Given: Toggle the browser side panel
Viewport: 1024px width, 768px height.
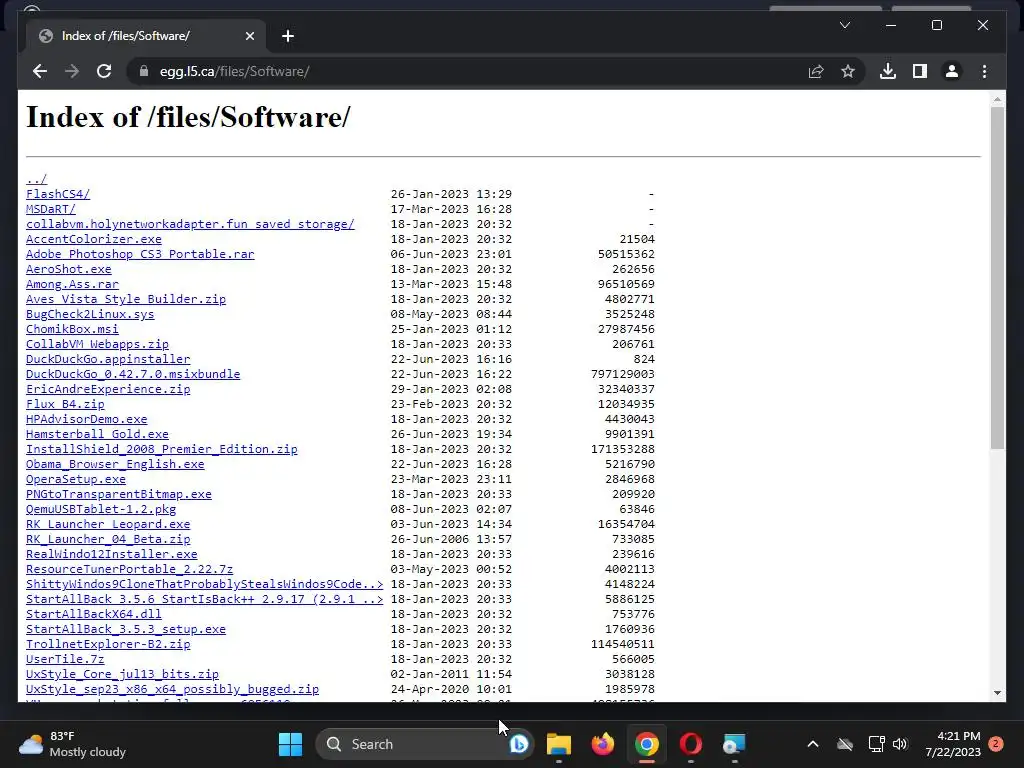Looking at the screenshot, I should (920, 71).
